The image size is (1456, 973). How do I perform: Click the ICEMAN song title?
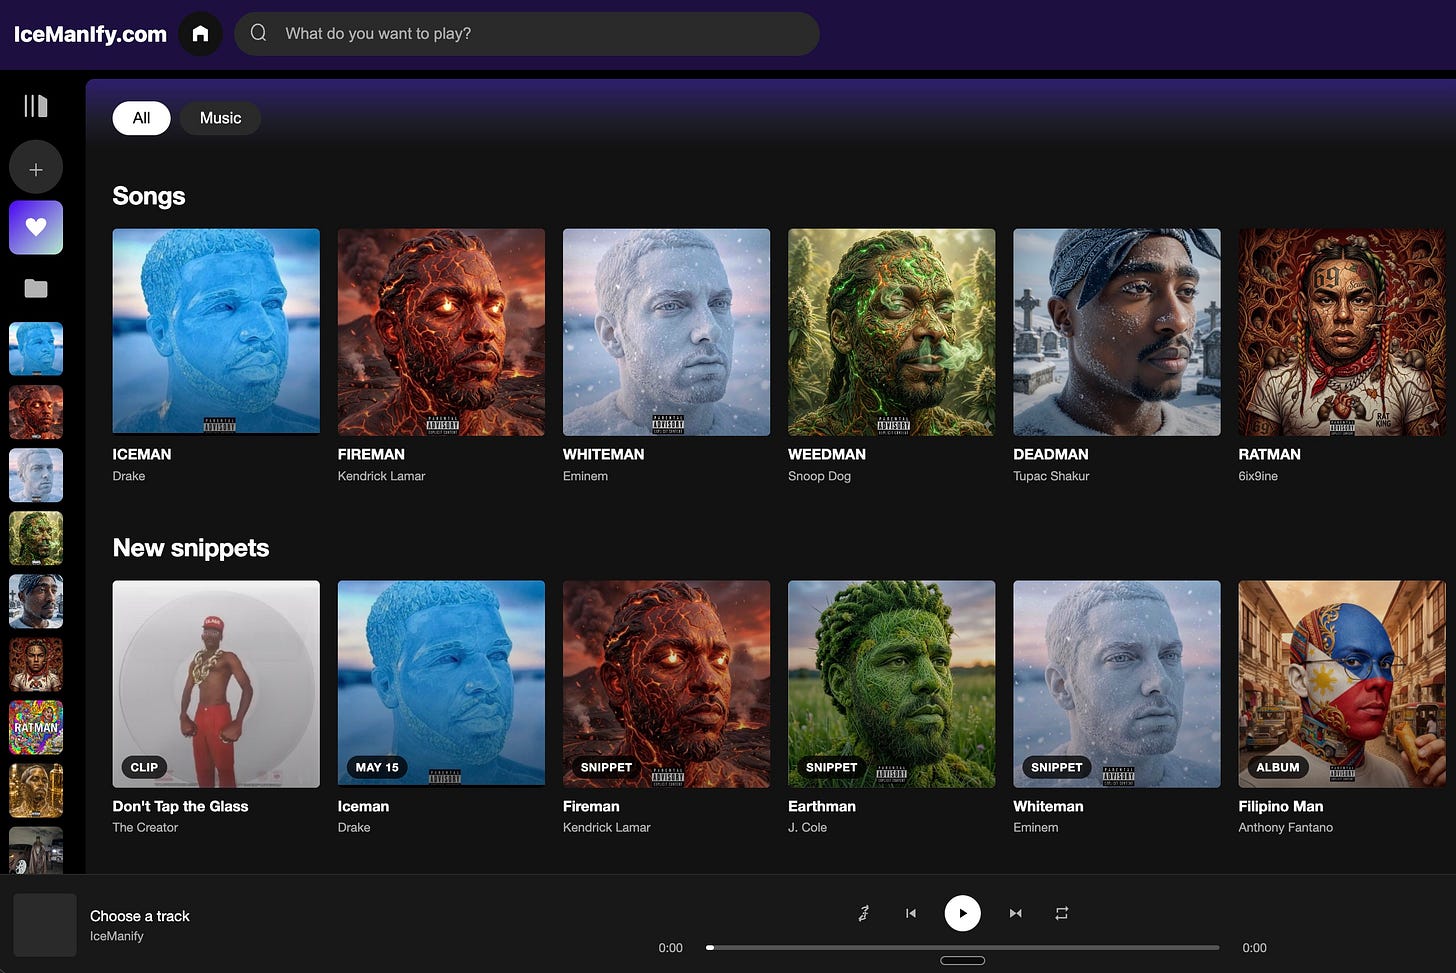point(142,454)
